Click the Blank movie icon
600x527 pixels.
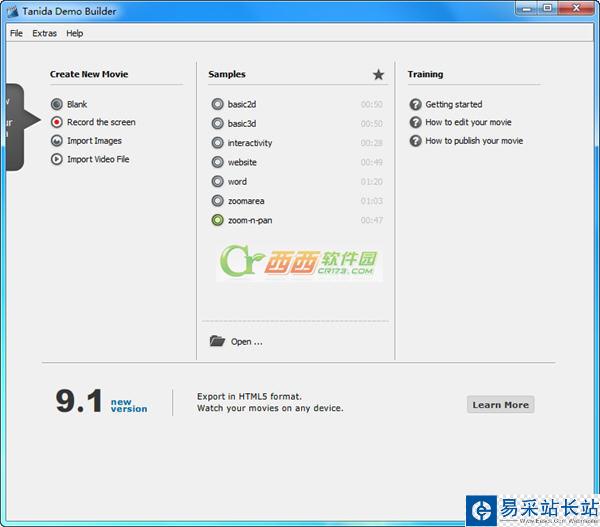[57, 104]
